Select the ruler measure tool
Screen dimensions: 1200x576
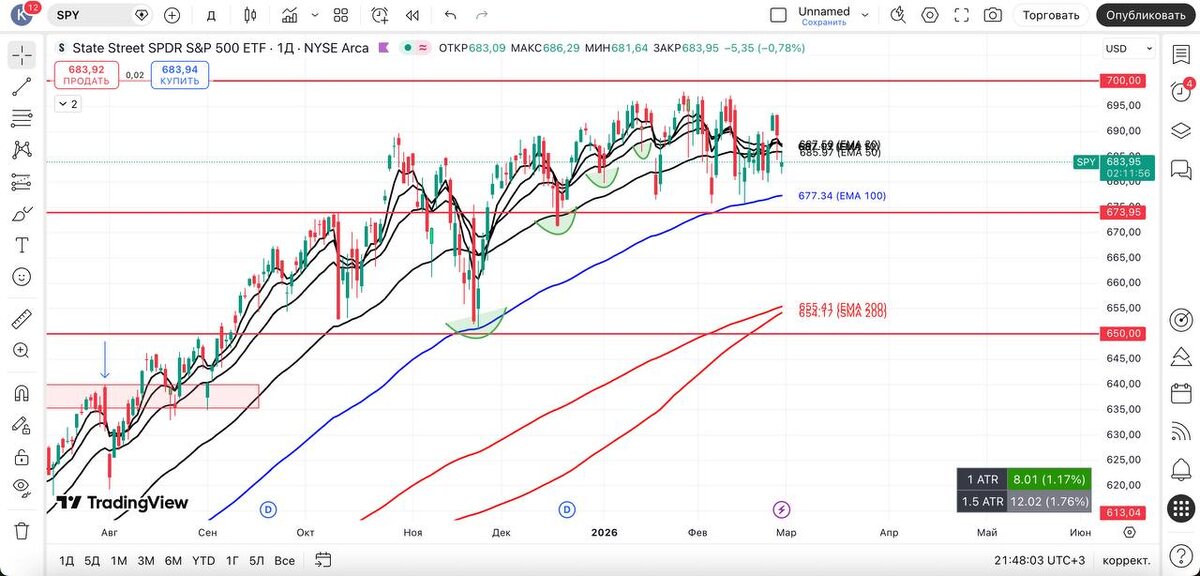(x=22, y=319)
